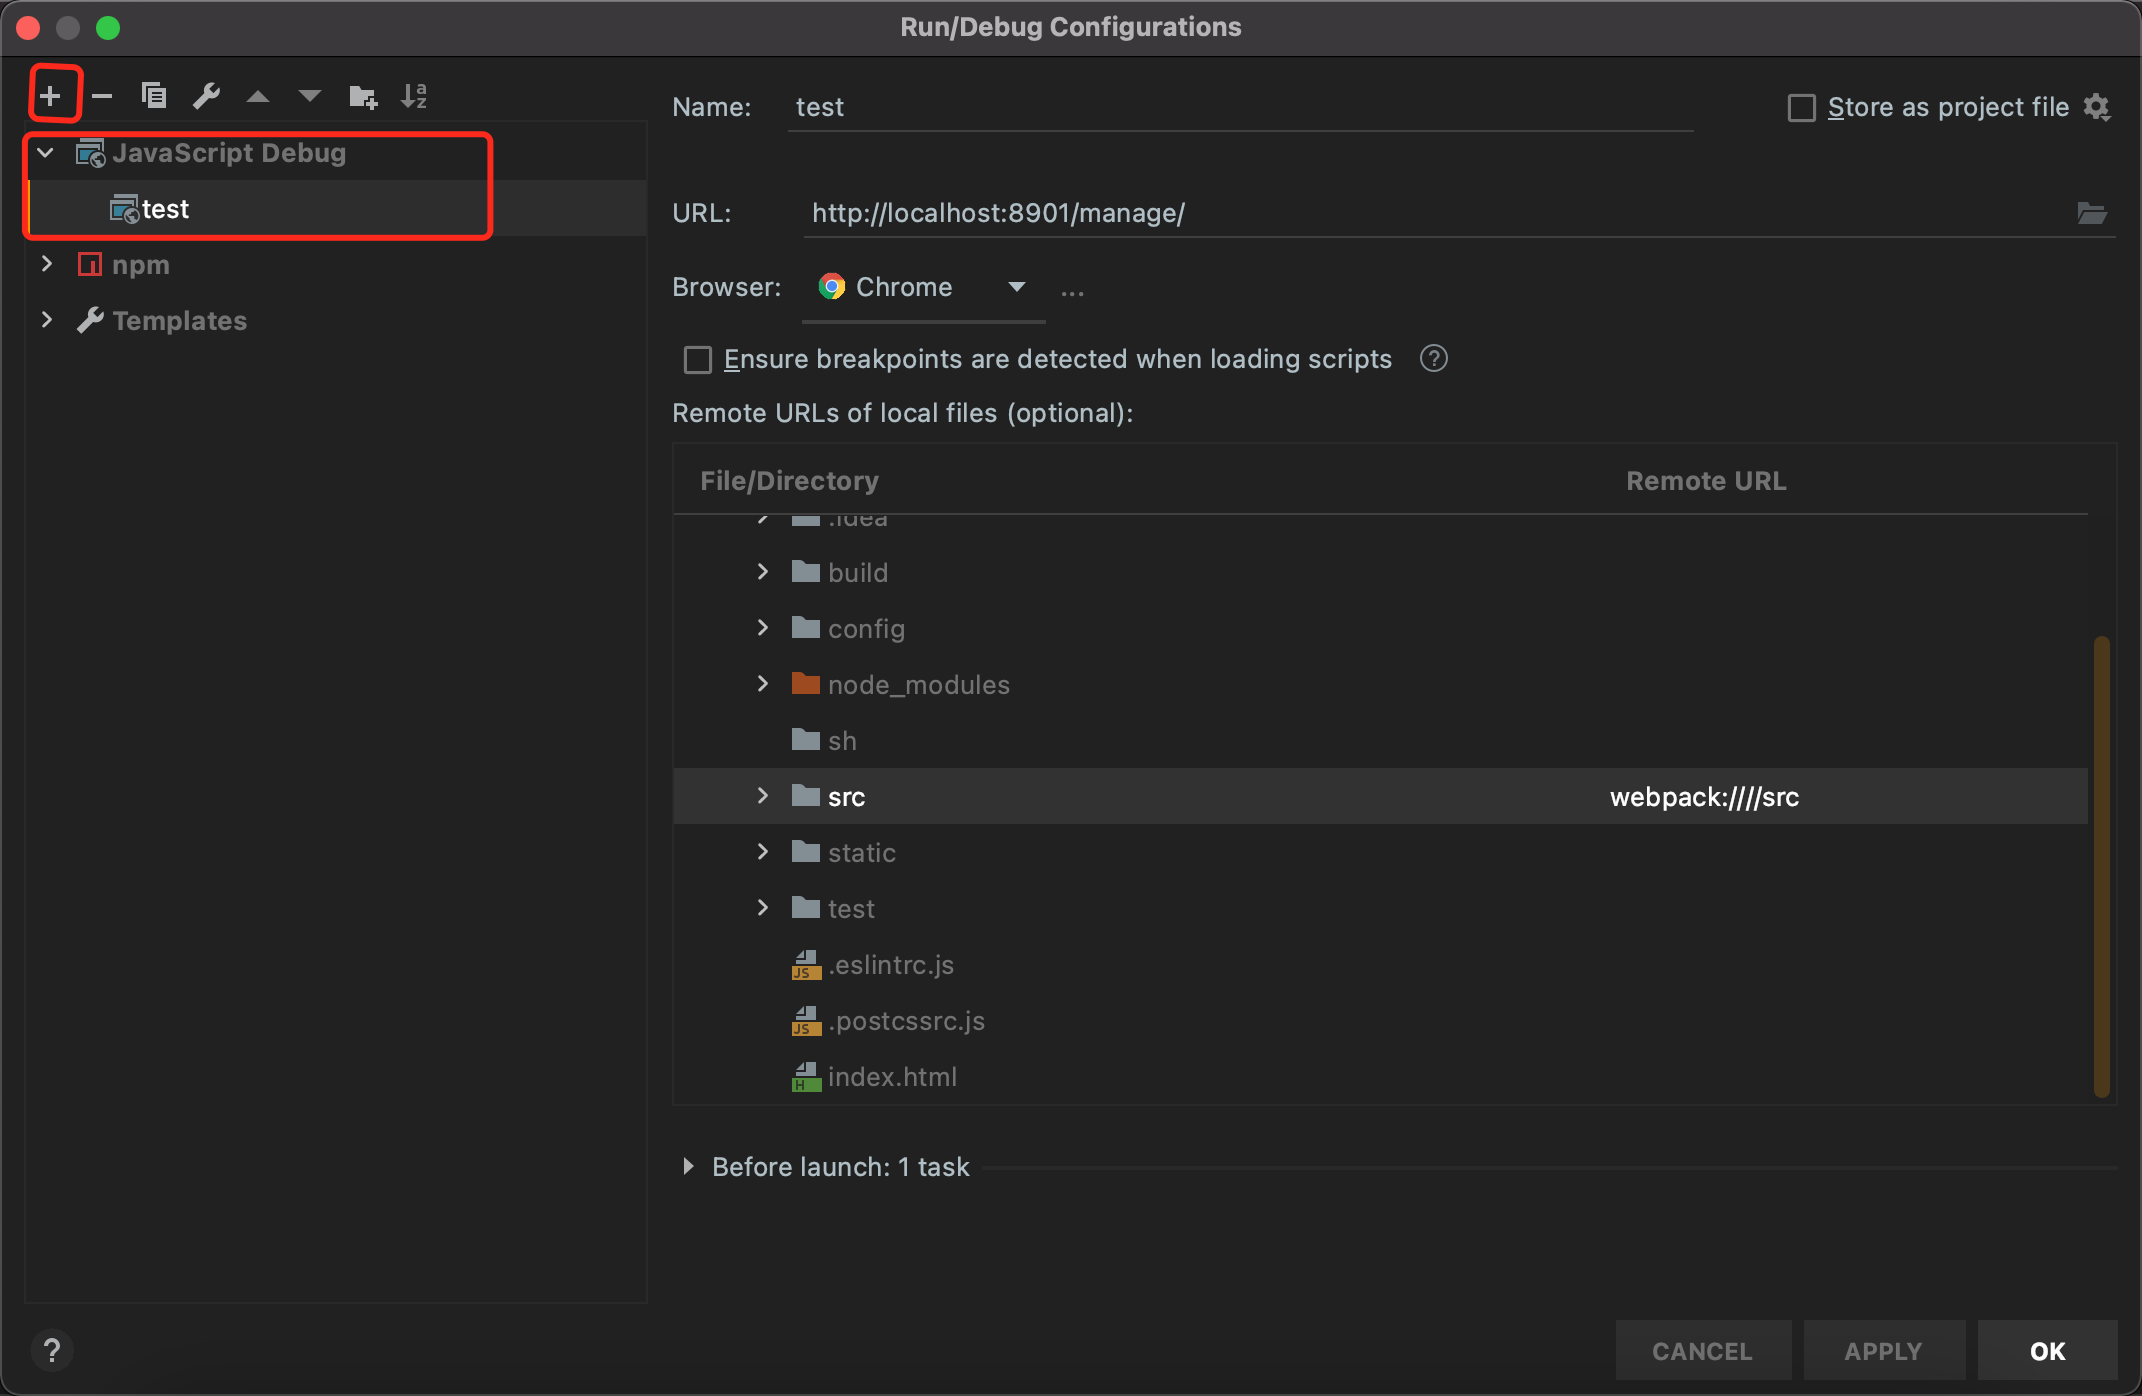This screenshot has width=2142, height=1396.
Task: Expand the npm configurations group
Action: click(46, 264)
